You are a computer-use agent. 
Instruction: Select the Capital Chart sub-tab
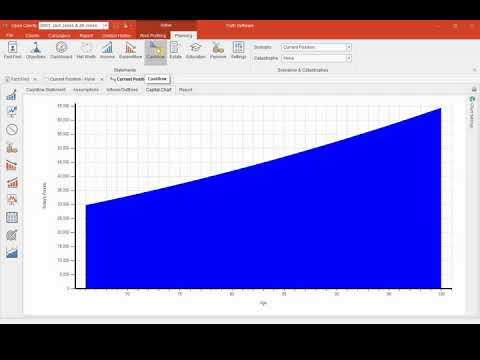(159, 90)
